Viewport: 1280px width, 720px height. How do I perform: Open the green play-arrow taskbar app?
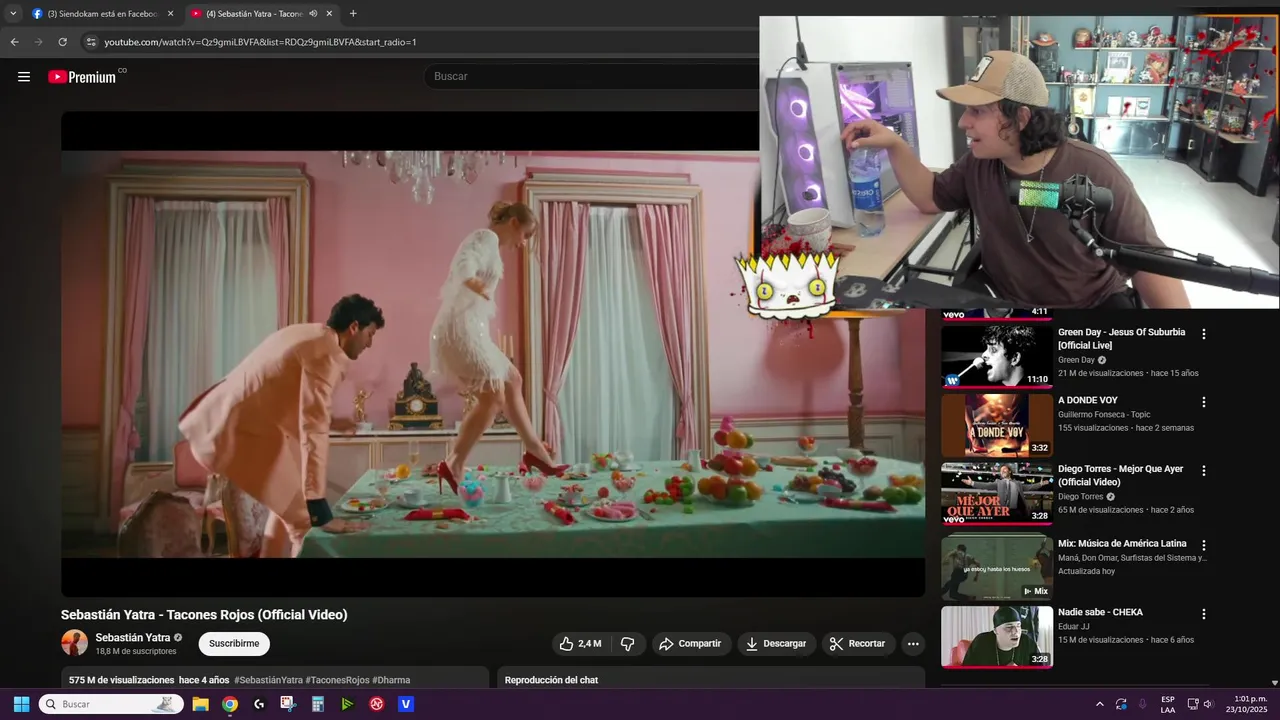tap(347, 704)
